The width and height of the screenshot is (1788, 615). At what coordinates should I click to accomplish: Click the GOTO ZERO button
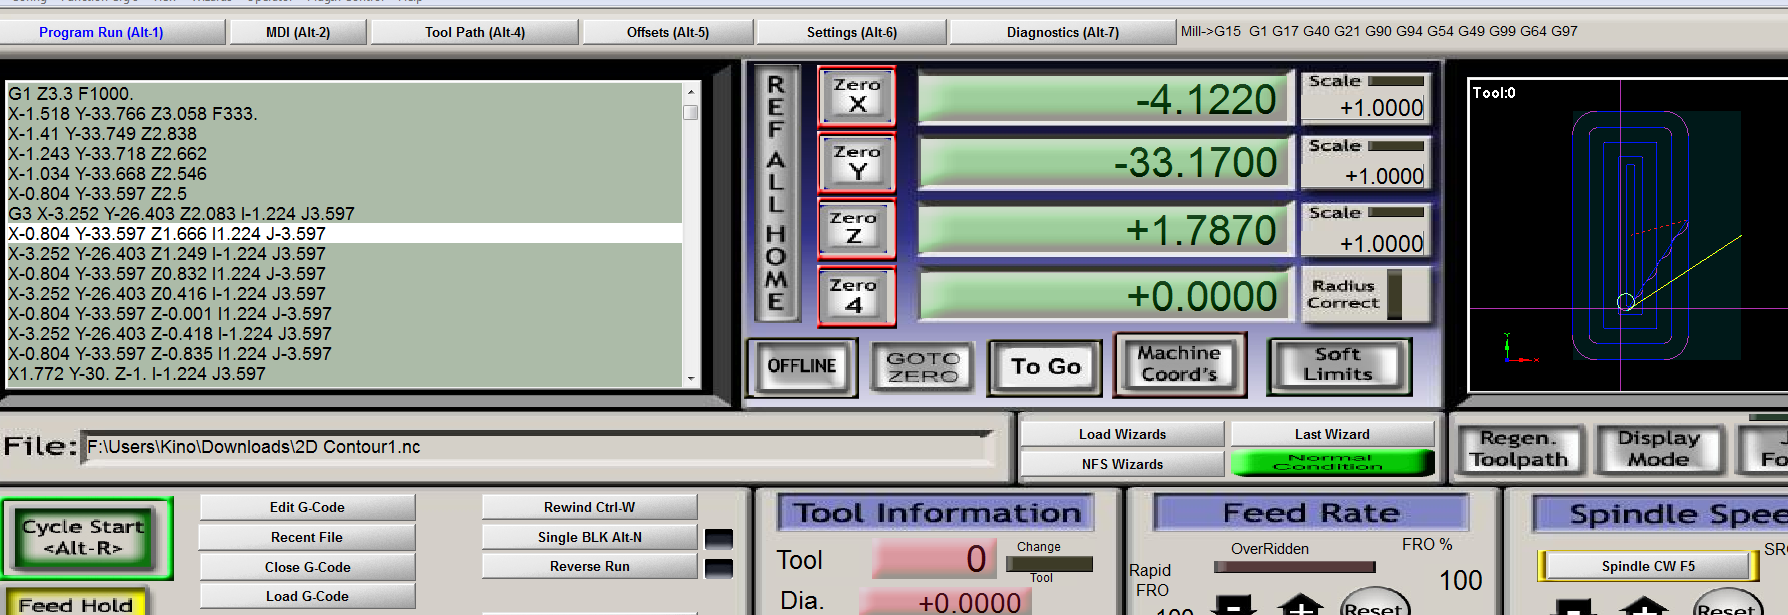point(922,367)
